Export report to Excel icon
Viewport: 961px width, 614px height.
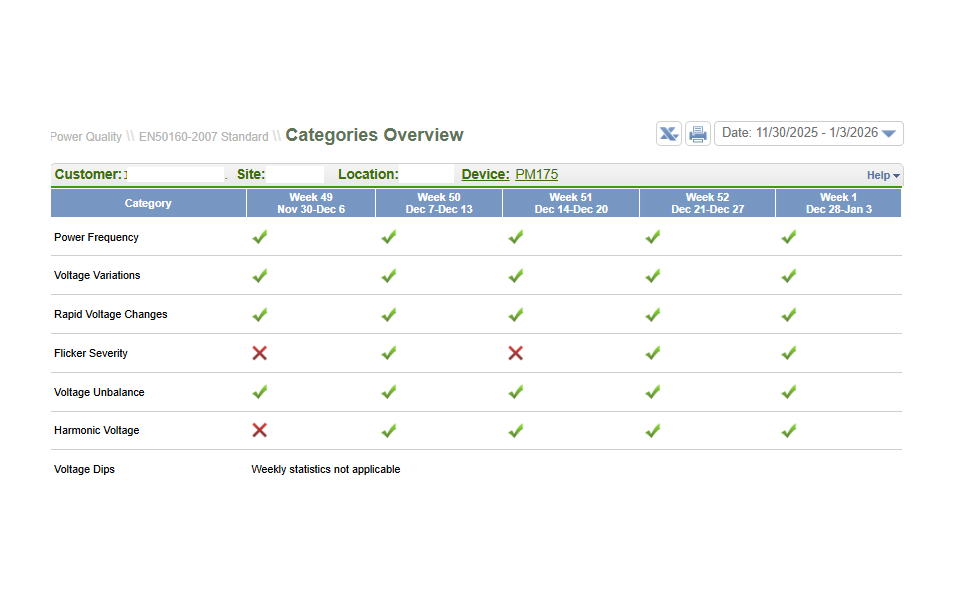coord(669,134)
